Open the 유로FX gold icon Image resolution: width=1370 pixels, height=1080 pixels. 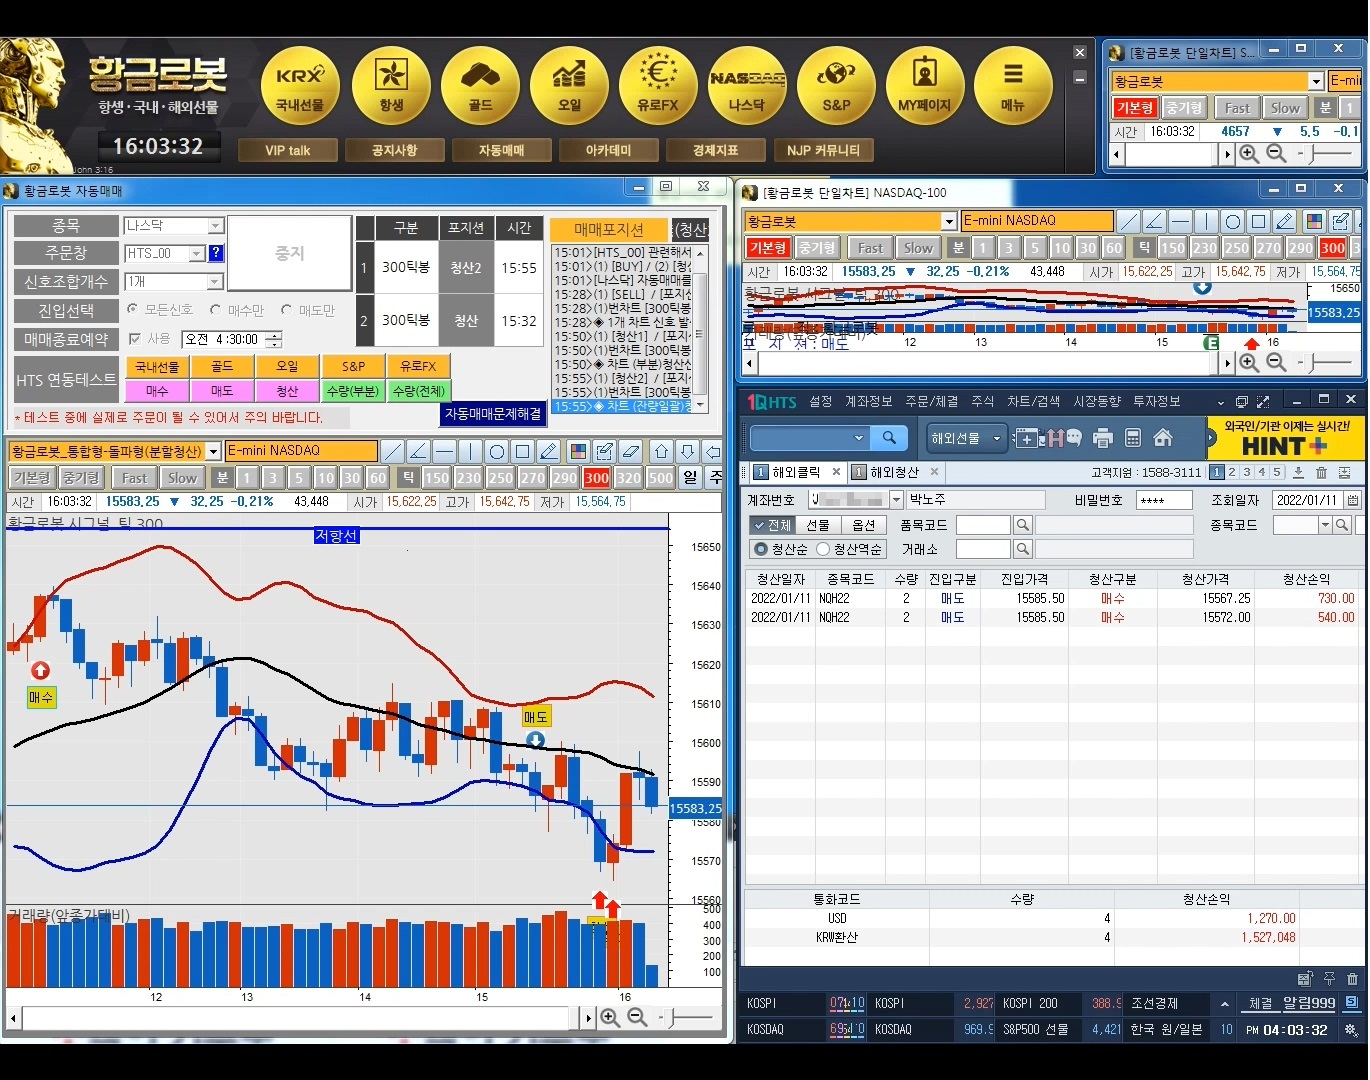pos(658,86)
